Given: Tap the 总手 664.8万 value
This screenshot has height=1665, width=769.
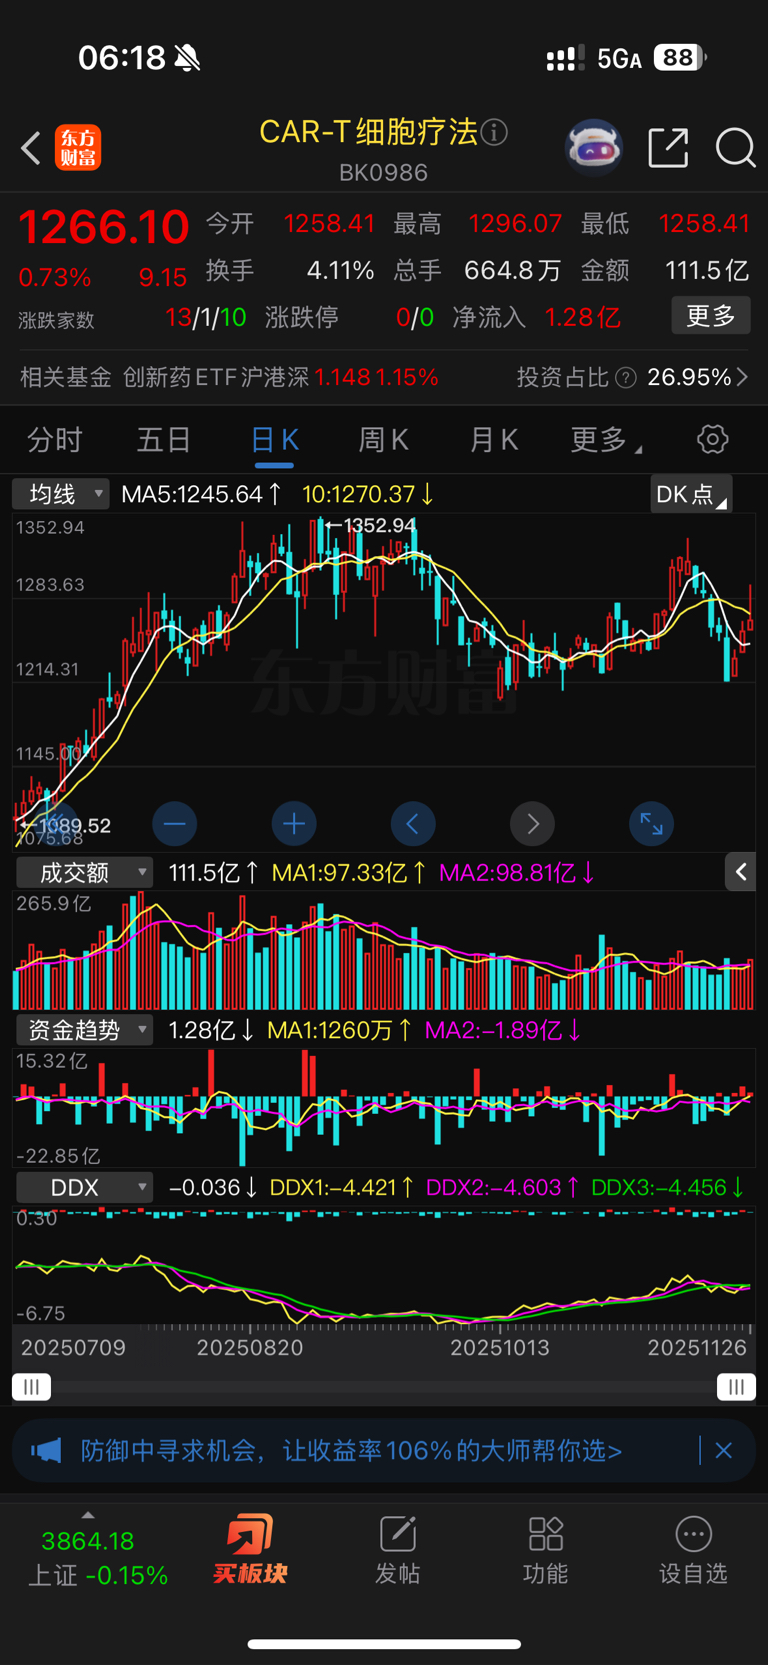Looking at the screenshot, I should click(513, 271).
